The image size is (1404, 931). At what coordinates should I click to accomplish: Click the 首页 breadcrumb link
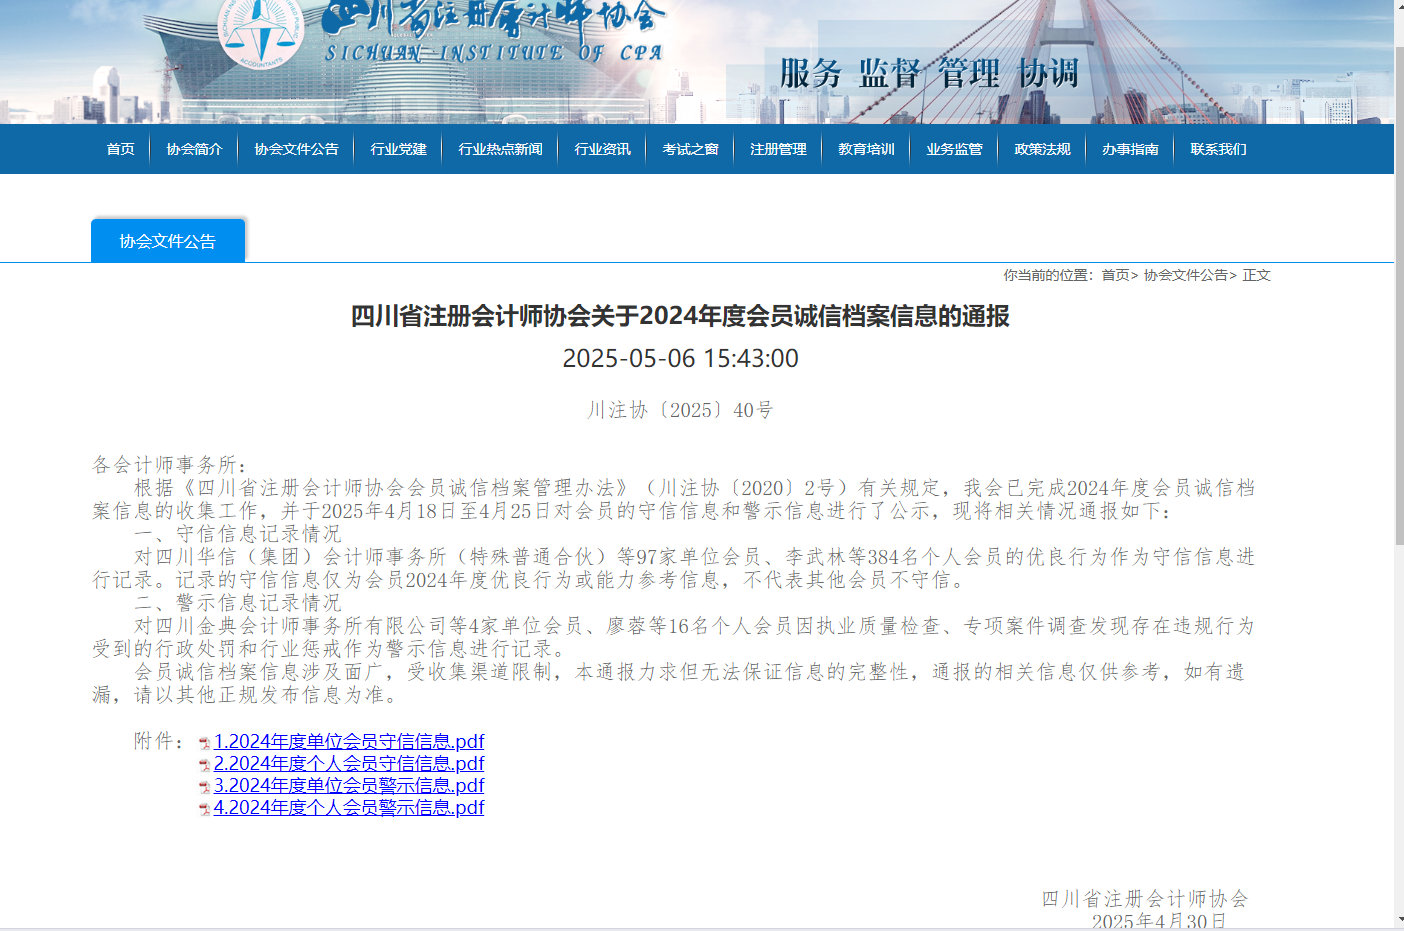click(1115, 275)
